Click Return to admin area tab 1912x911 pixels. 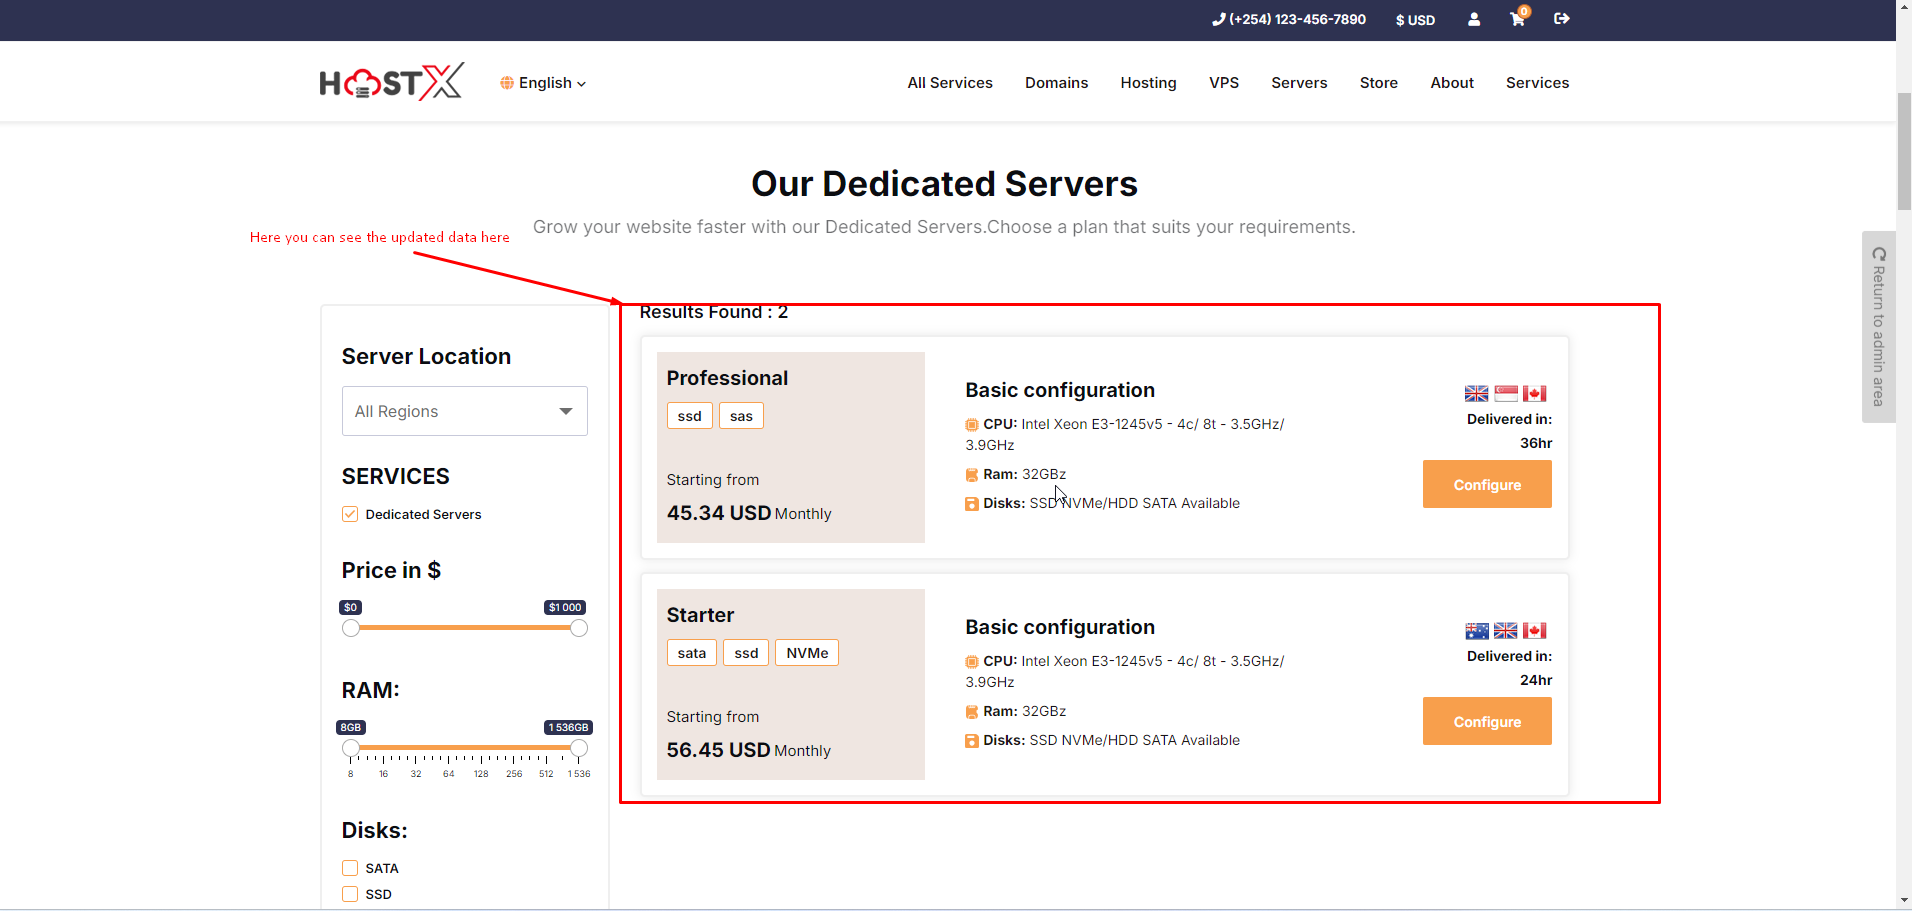coord(1878,327)
